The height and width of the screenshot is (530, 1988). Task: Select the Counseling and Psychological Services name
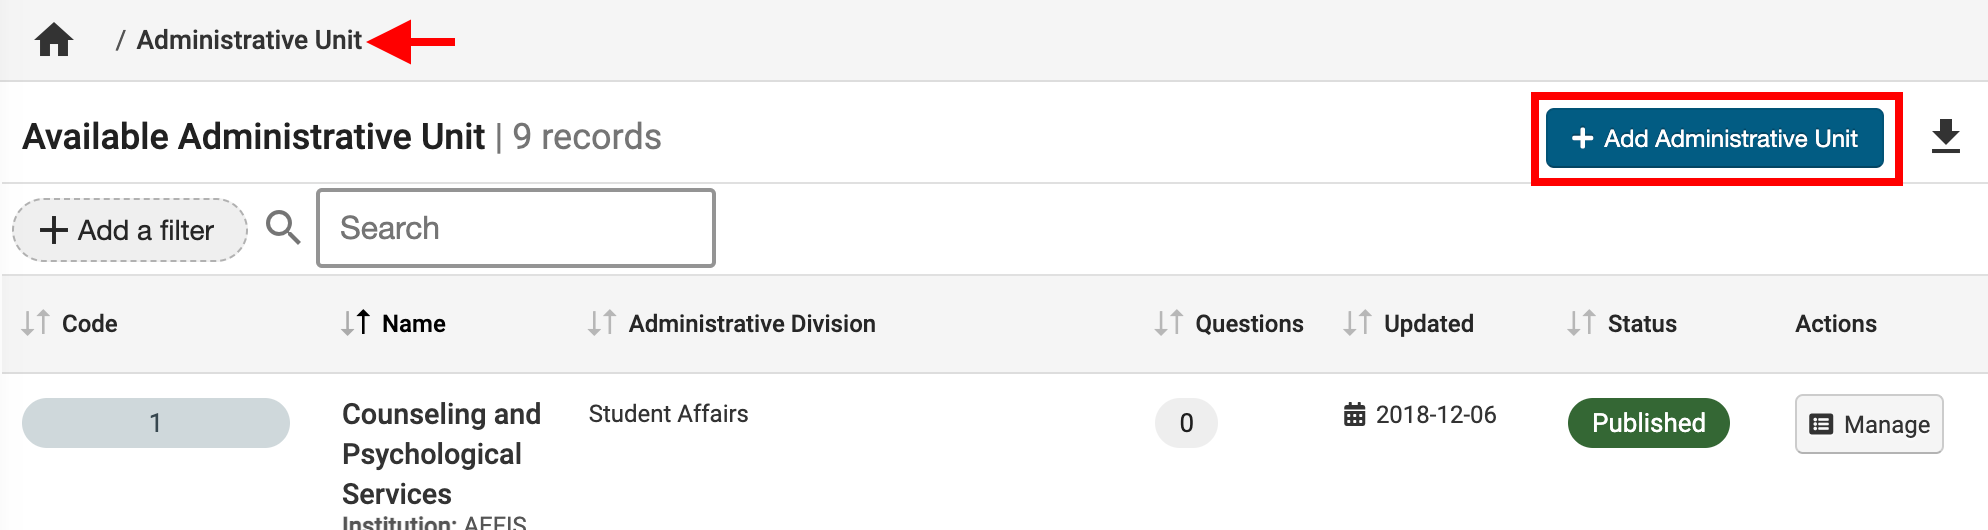(x=441, y=453)
